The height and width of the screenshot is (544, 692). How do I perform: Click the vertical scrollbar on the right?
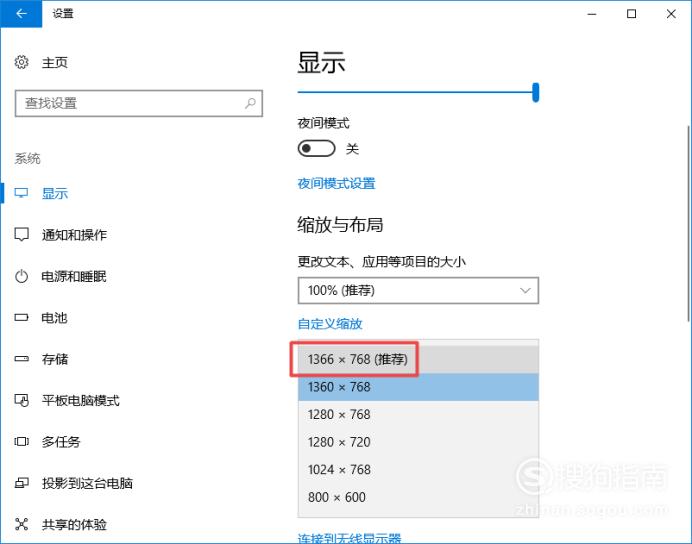coord(688,224)
